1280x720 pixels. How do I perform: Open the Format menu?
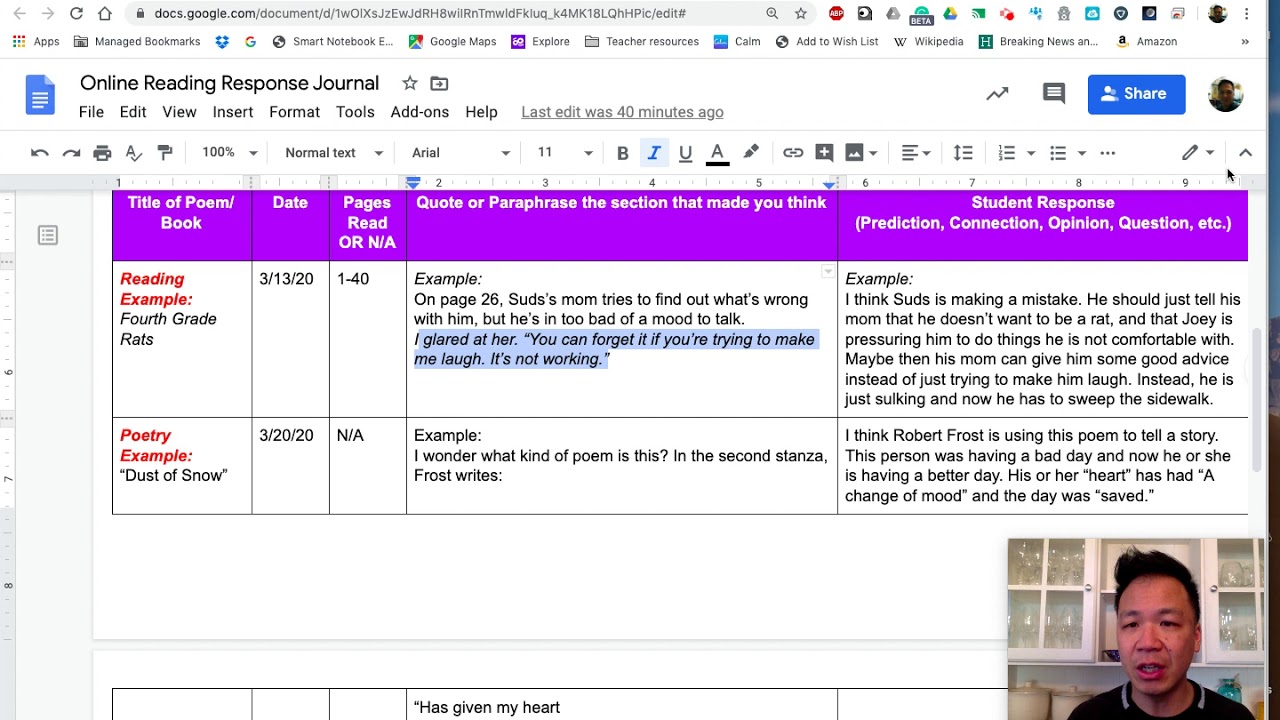[294, 112]
